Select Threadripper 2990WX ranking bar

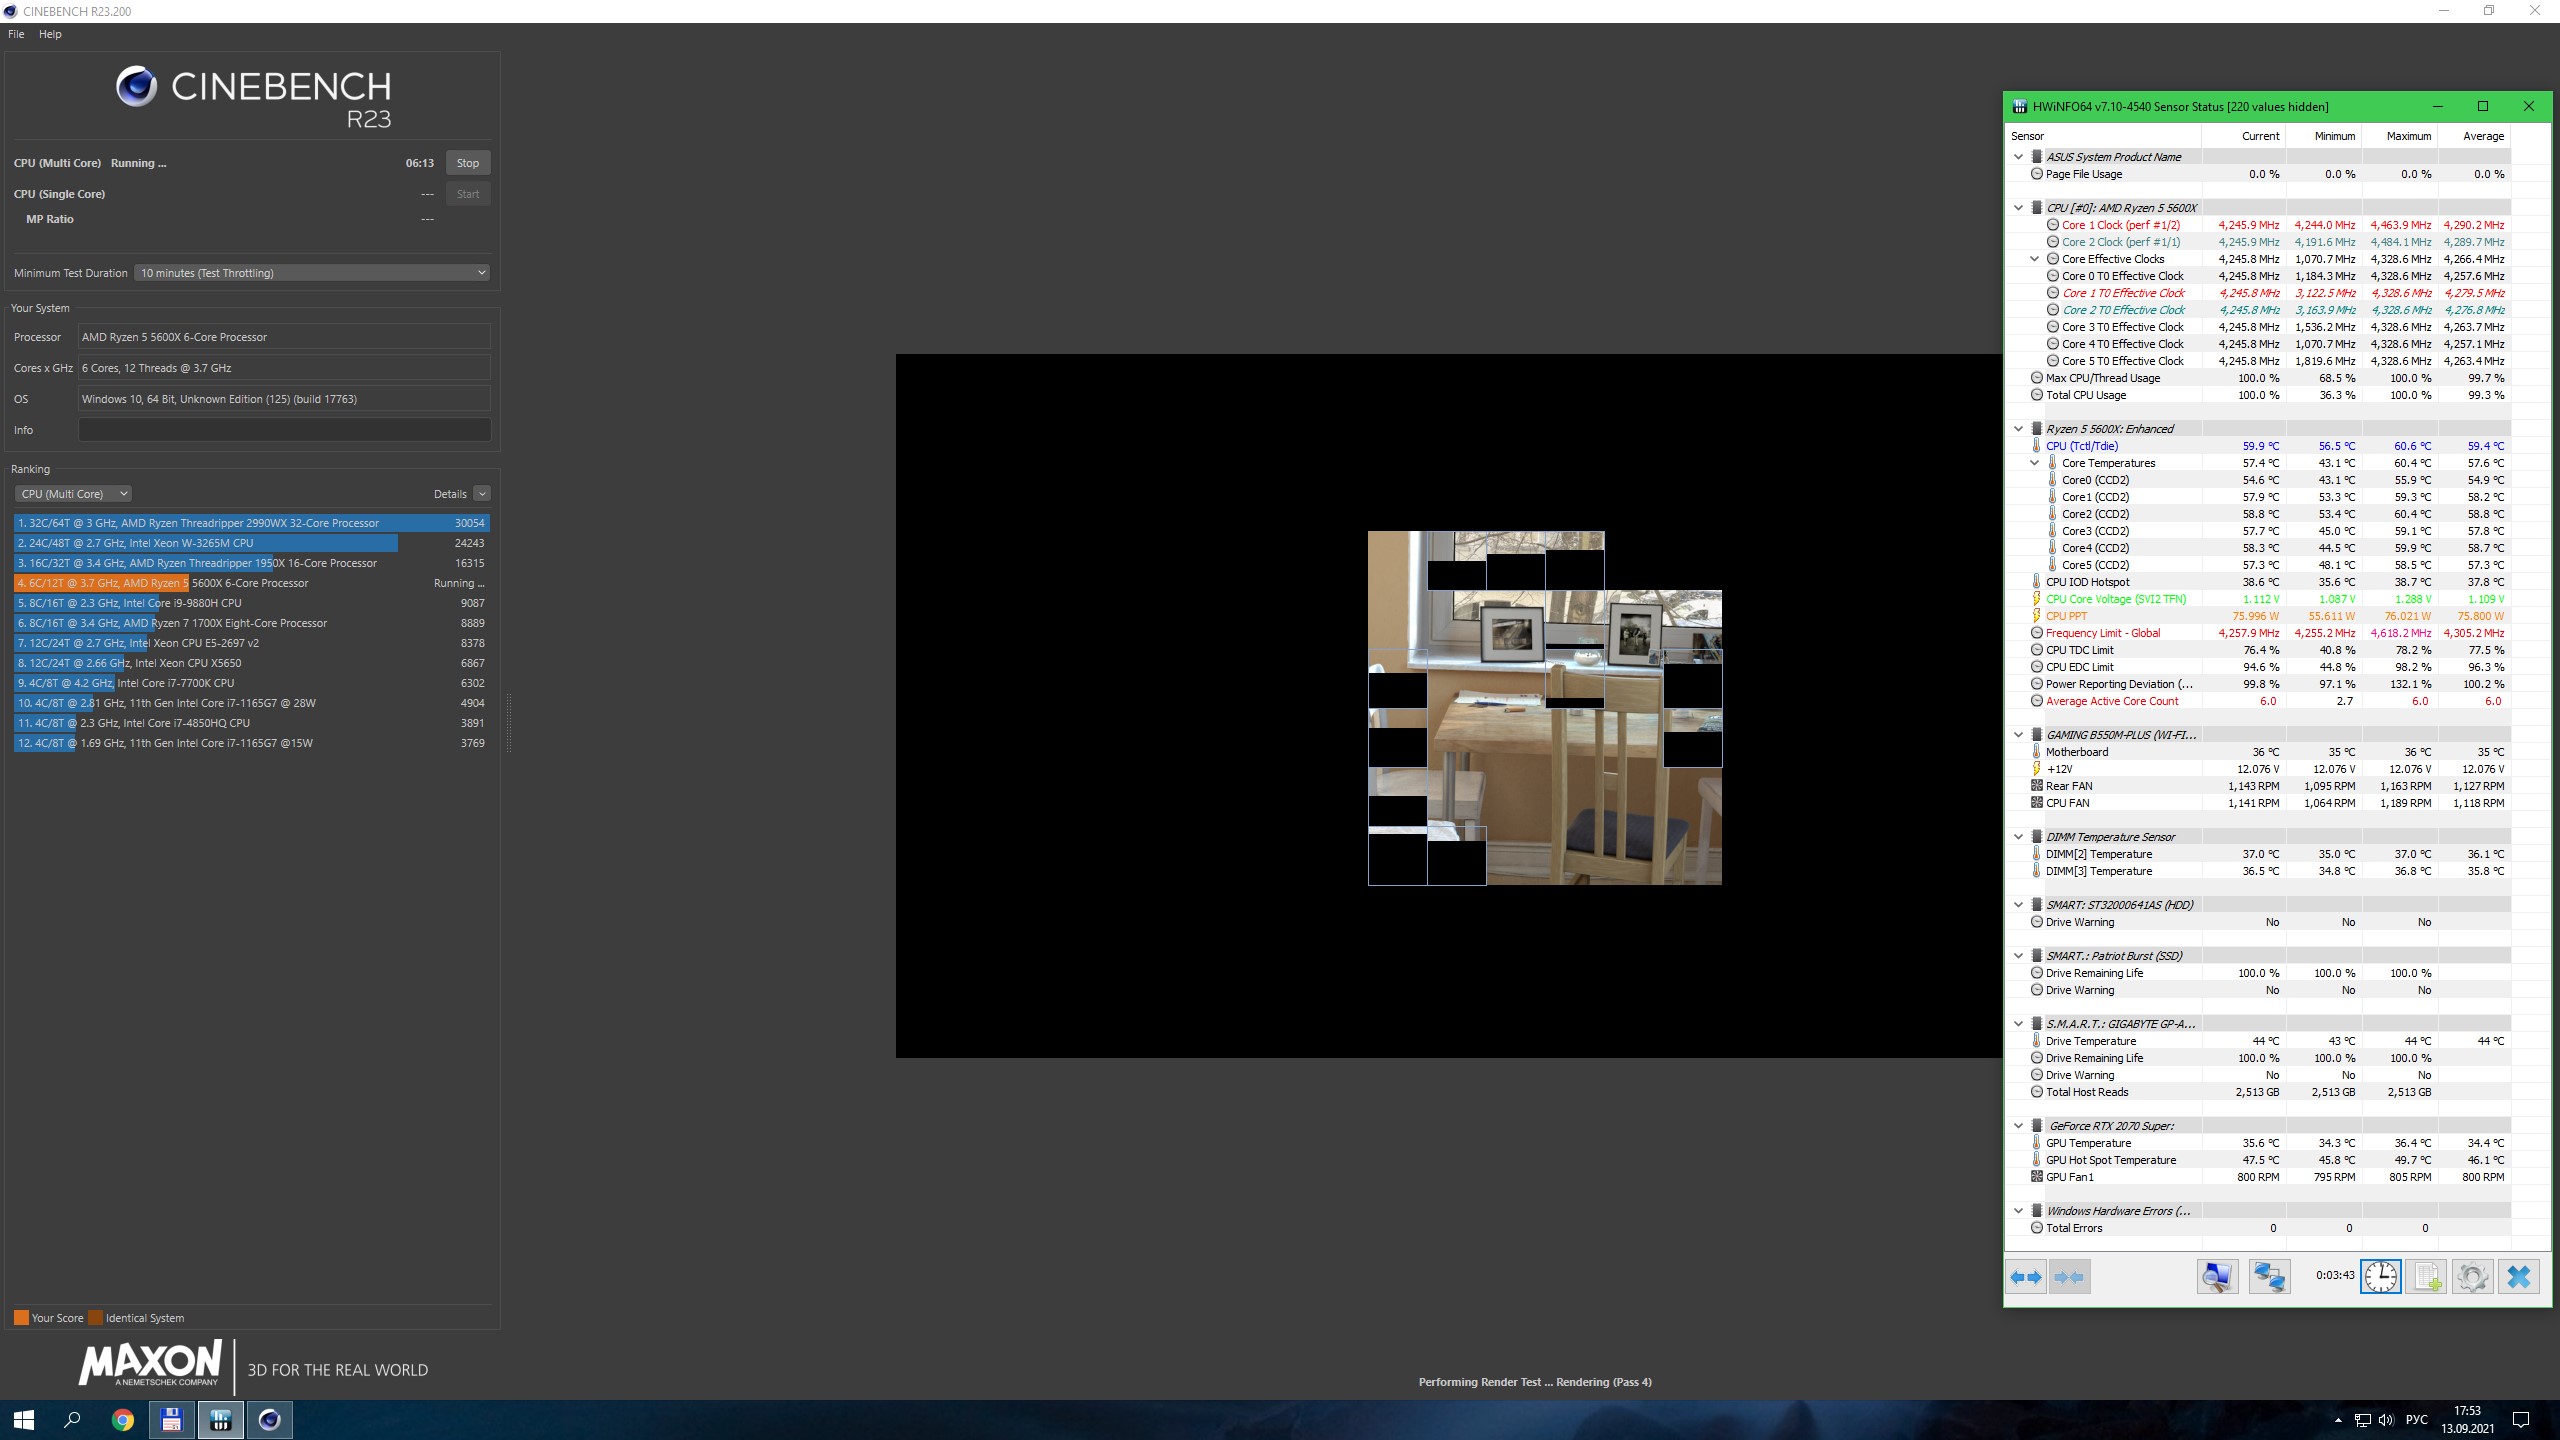251,523
